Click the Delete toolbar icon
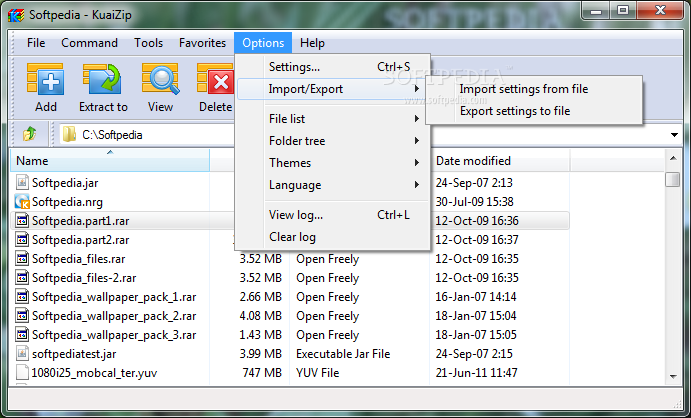 (215, 79)
